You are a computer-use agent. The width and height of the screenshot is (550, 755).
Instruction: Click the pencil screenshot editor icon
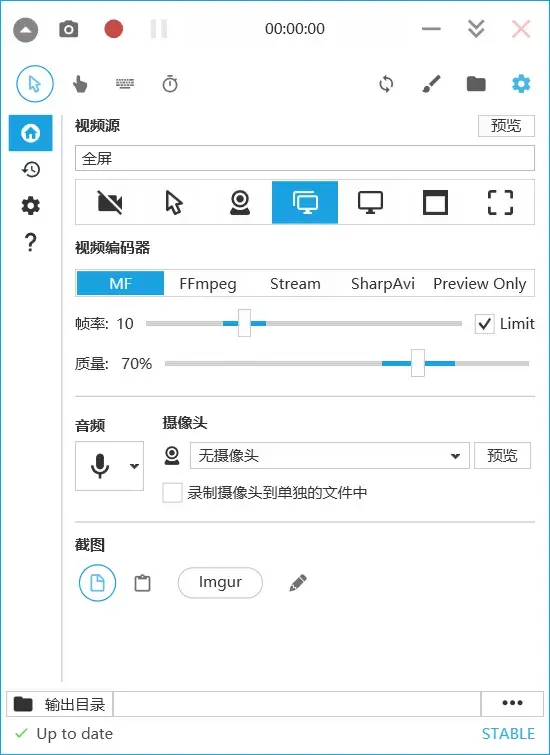tap(298, 583)
